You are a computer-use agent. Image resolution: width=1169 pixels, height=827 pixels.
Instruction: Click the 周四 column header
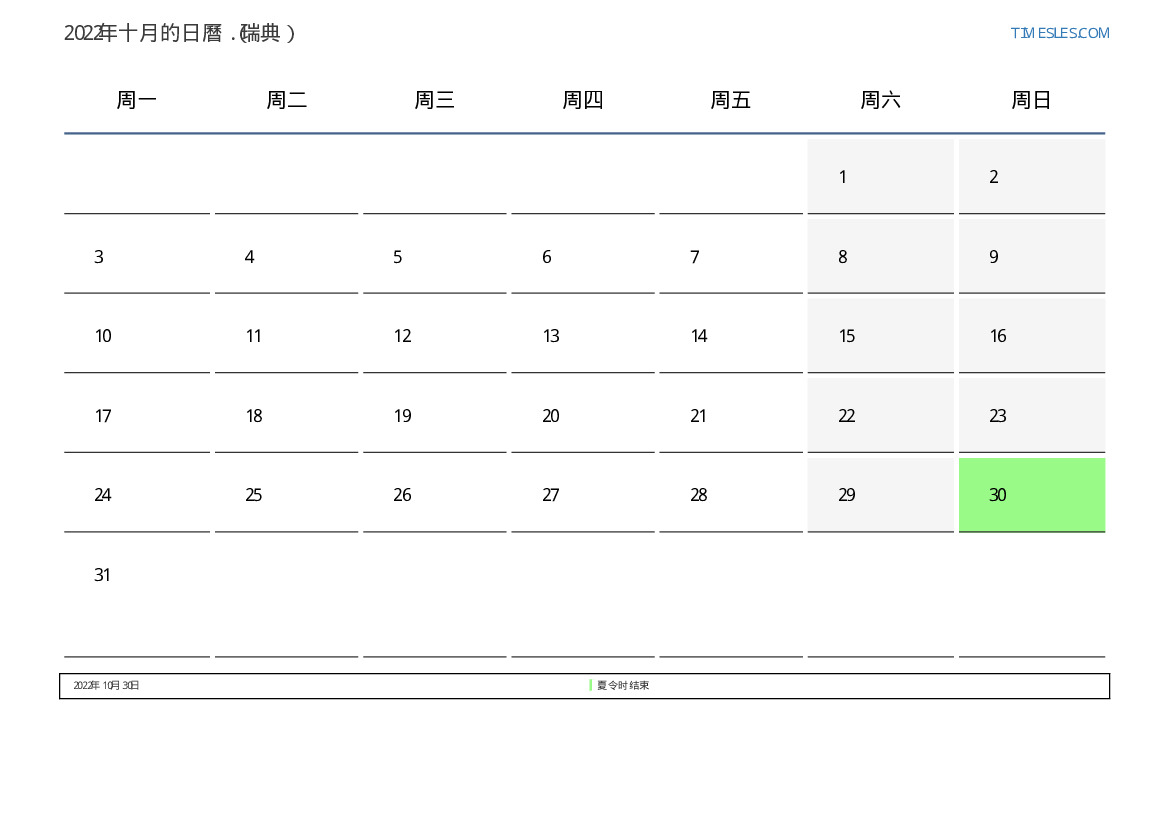583,100
